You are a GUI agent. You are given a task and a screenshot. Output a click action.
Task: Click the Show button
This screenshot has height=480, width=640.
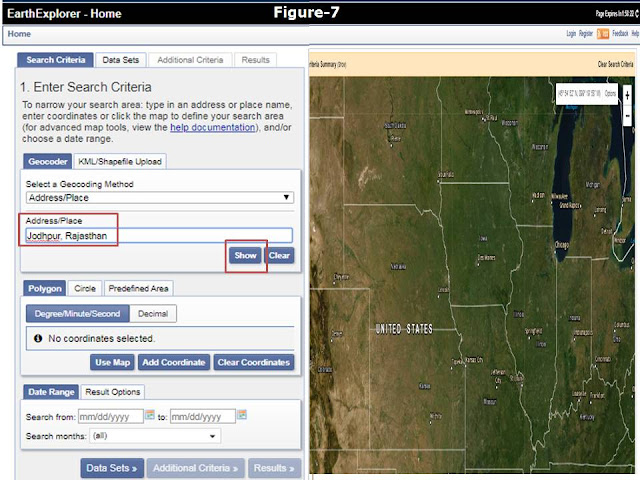pyautogui.click(x=245, y=256)
